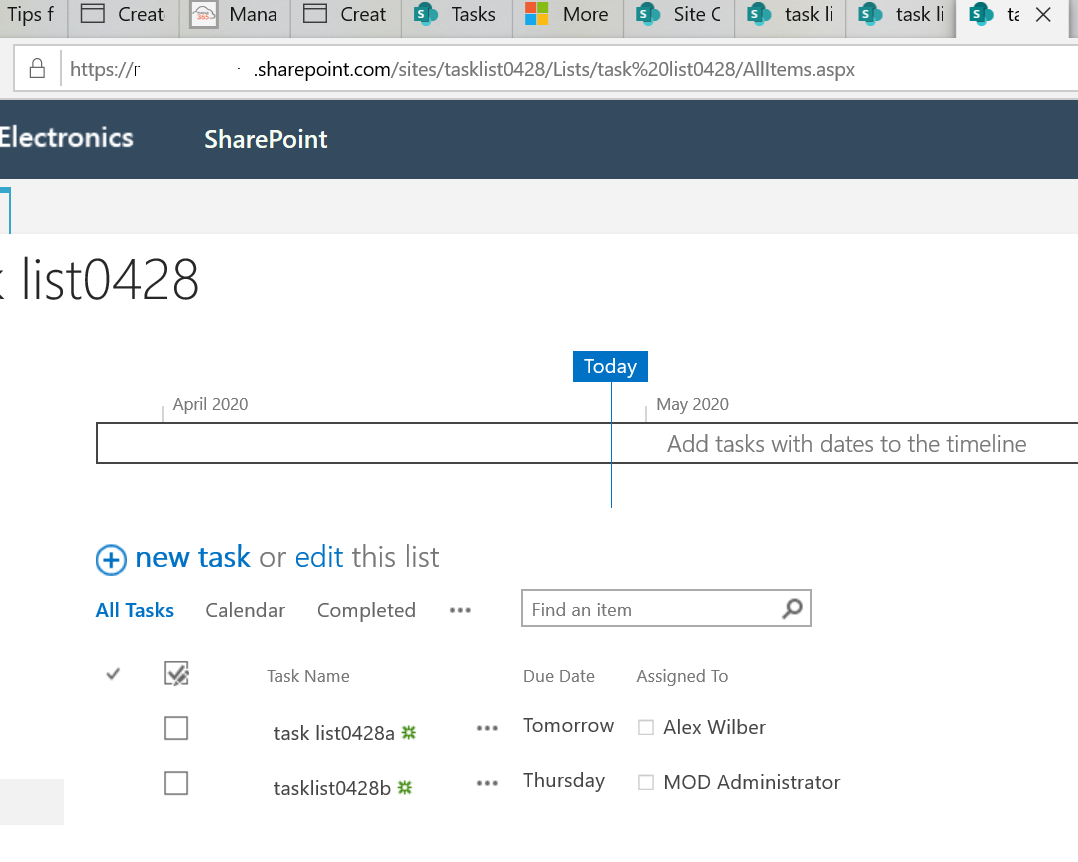This screenshot has height=862, width=1078.
Task: Open the ellipsis menu for task list0428a
Action: (487, 728)
